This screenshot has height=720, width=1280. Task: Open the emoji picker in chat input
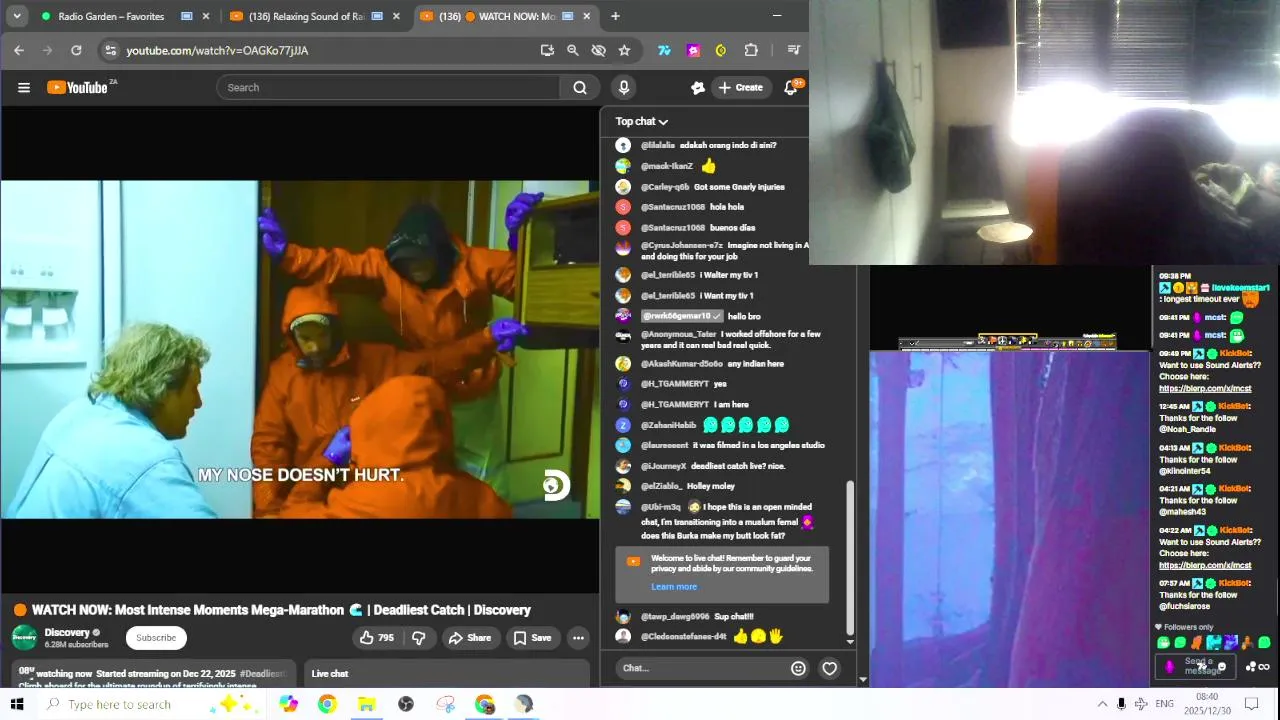pyautogui.click(x=798, y=668)
